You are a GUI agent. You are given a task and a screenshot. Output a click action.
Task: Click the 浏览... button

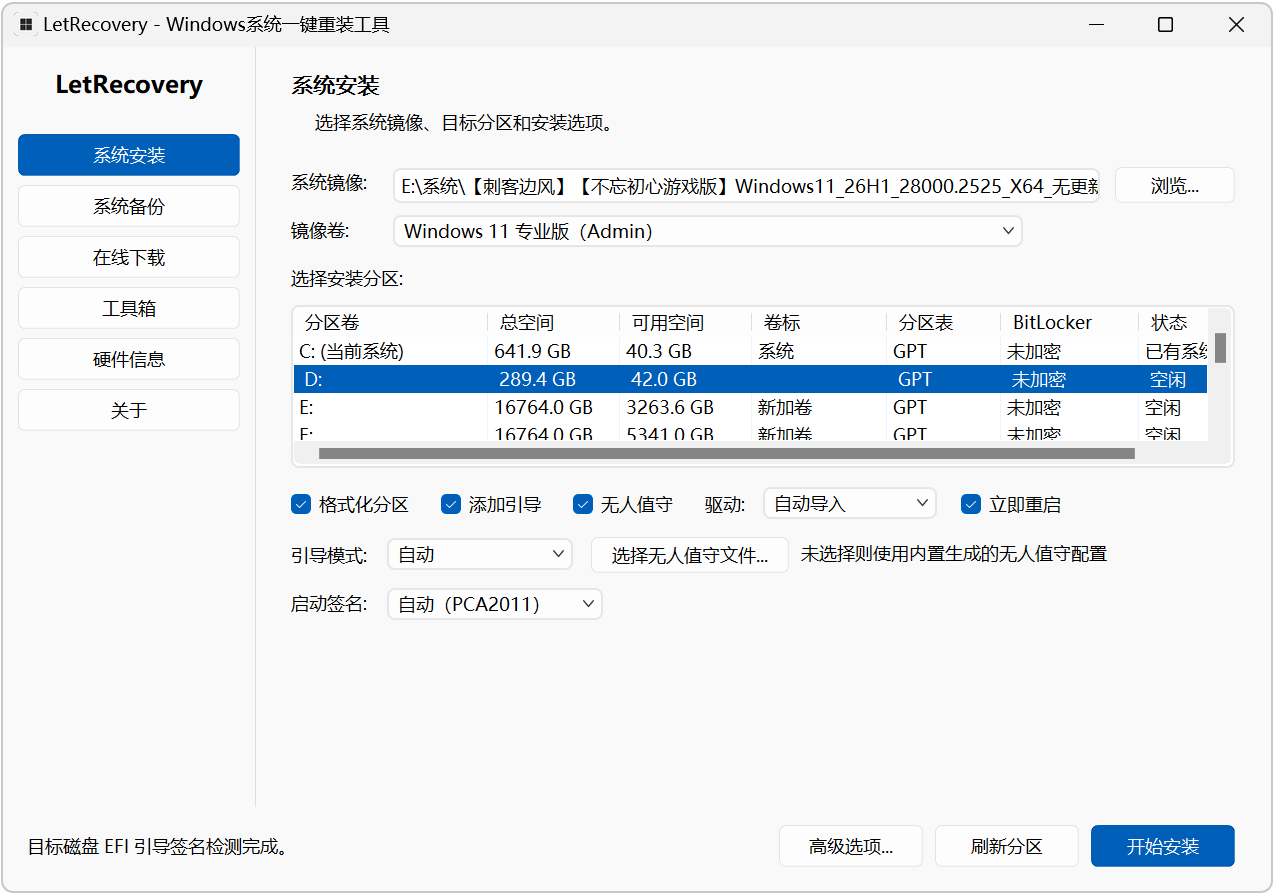[x=1175, y=185]
